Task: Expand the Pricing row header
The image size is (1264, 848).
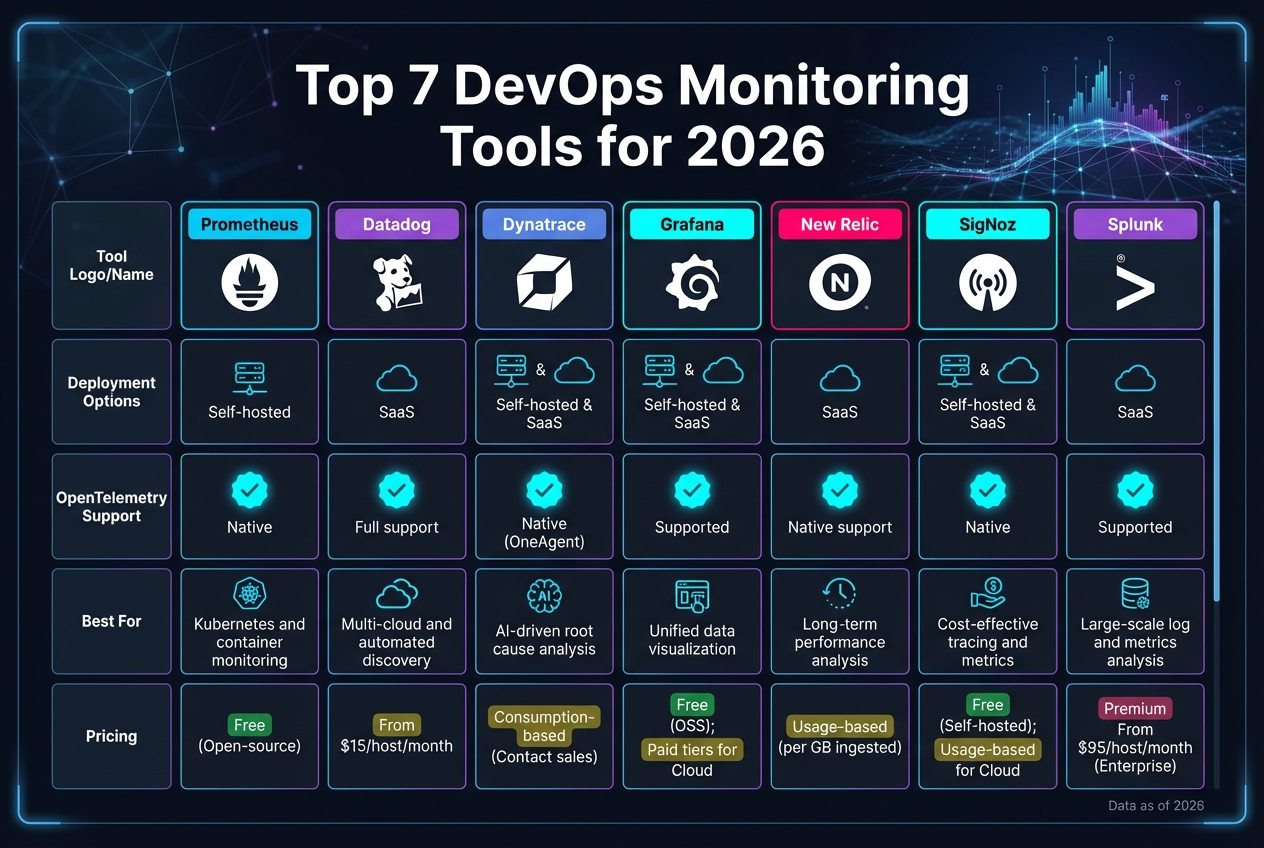Action: click(x=111, y=736)
